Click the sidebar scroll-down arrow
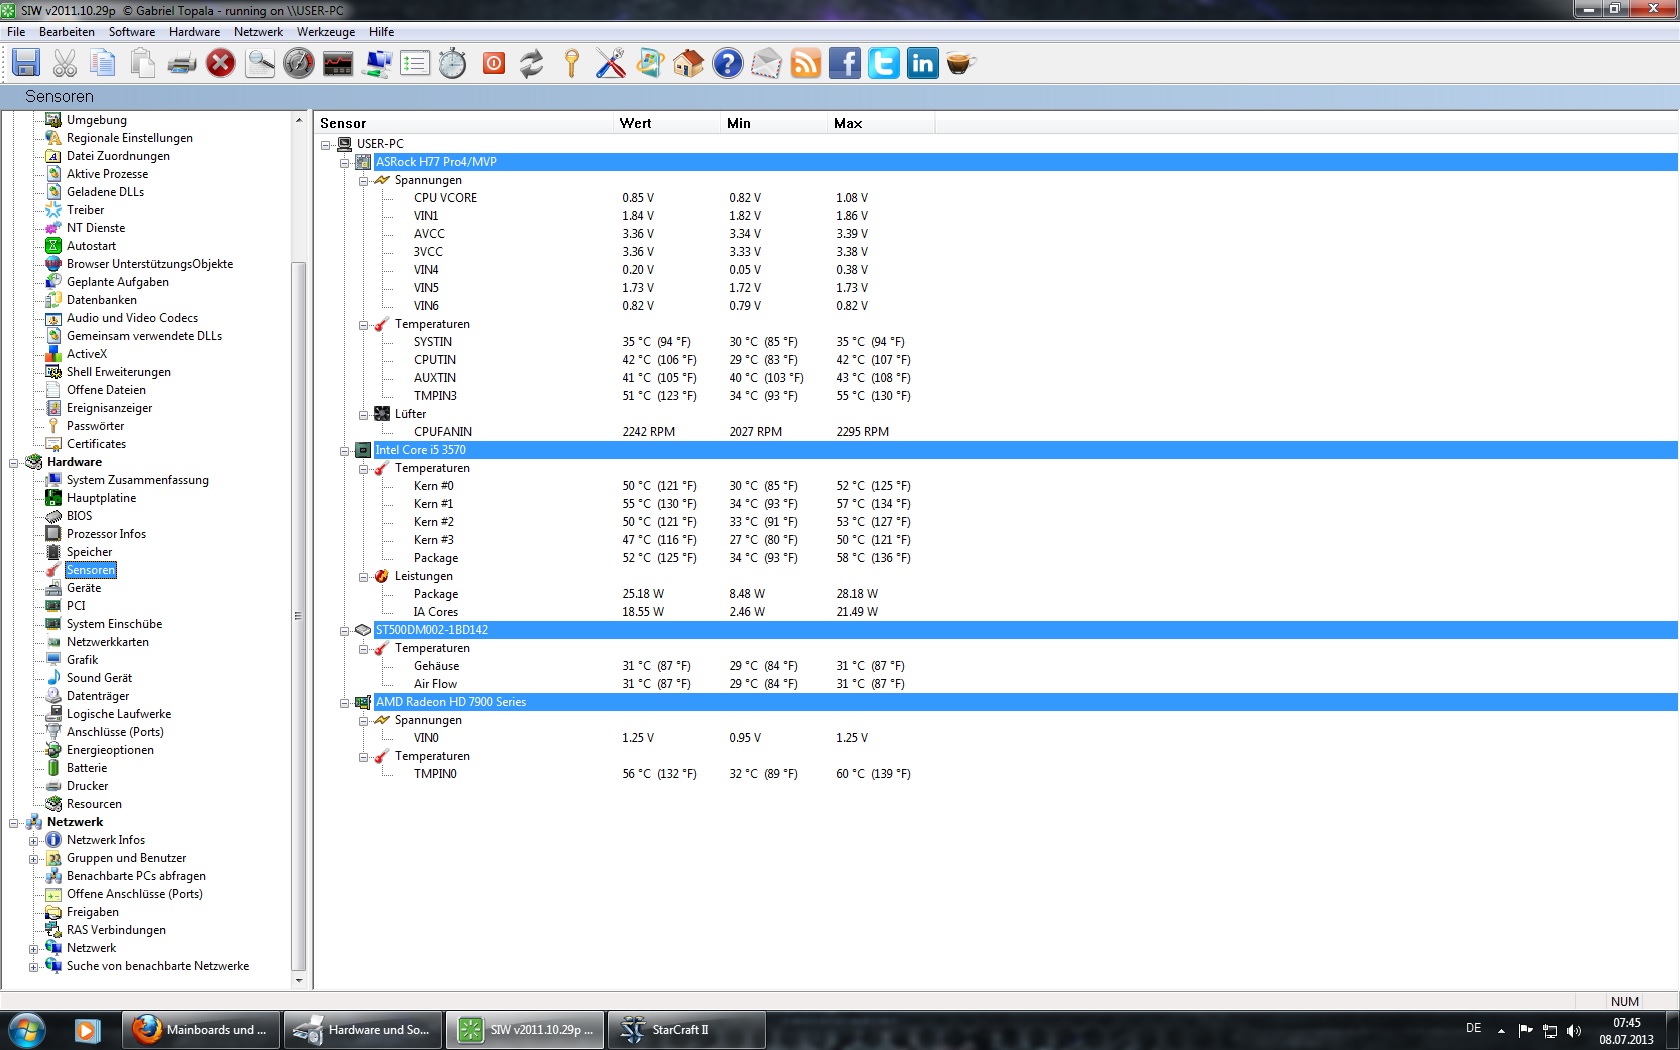The width and height of the screenshot is (1680, 1050). (298, 981)
